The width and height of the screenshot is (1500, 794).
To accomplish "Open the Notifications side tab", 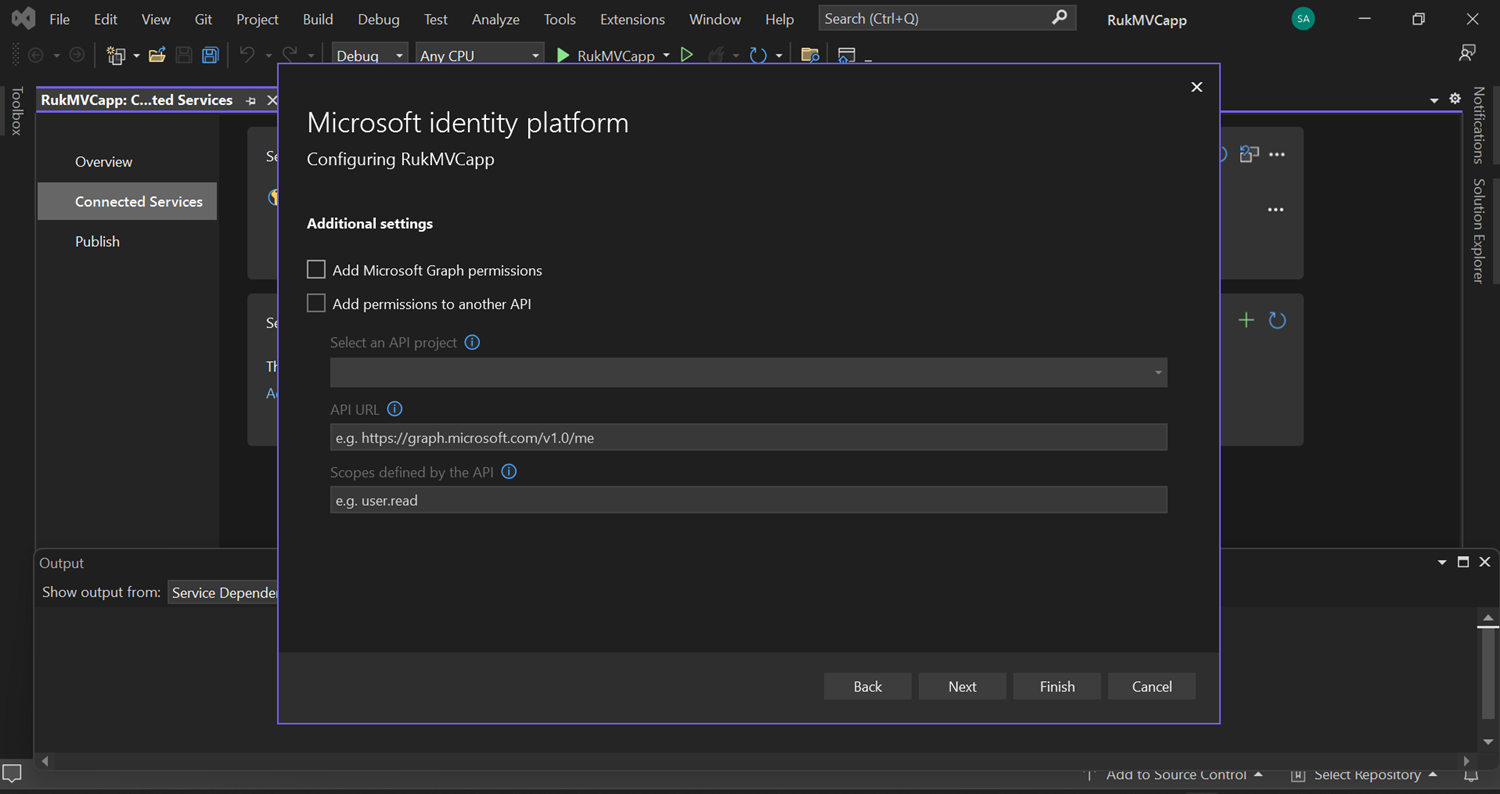I will click(x=1478, y=125).
